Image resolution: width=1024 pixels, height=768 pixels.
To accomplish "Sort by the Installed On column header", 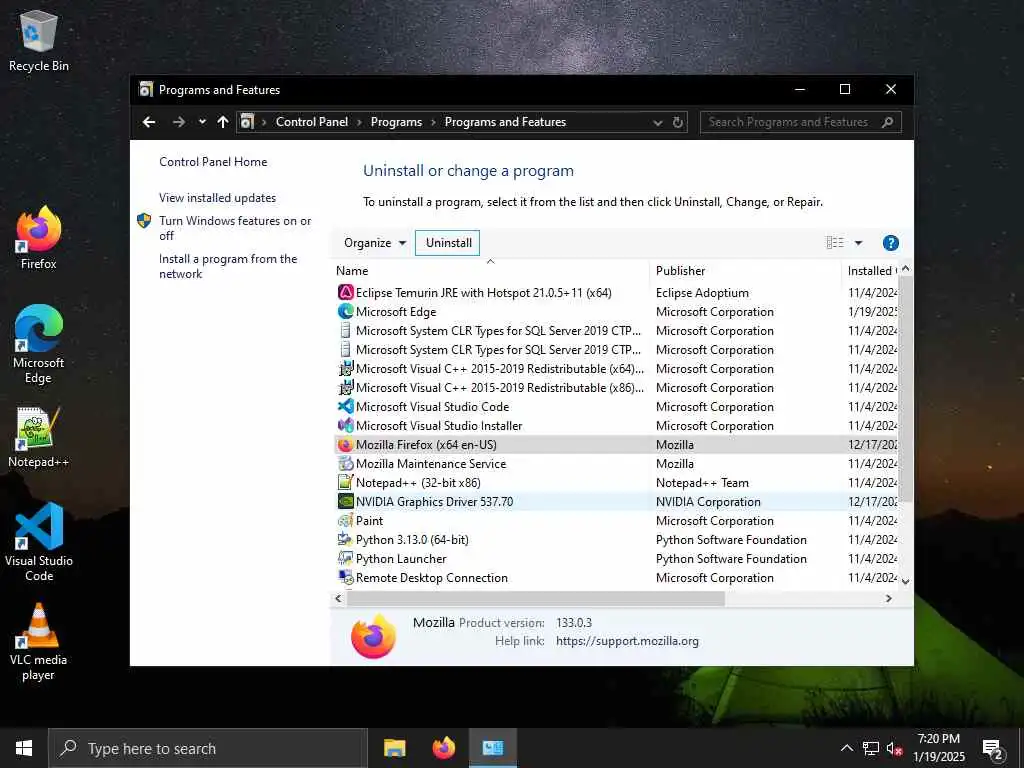I will [870, 270].
